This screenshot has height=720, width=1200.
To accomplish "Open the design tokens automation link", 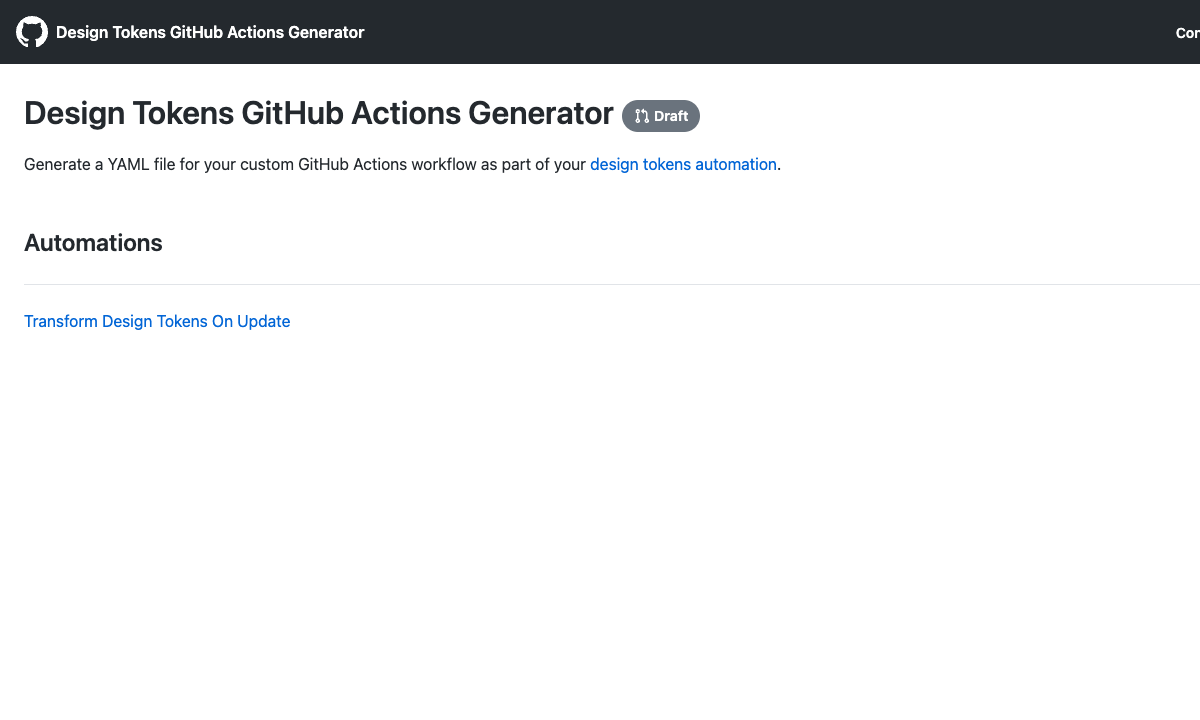I will tap(683, 164).
